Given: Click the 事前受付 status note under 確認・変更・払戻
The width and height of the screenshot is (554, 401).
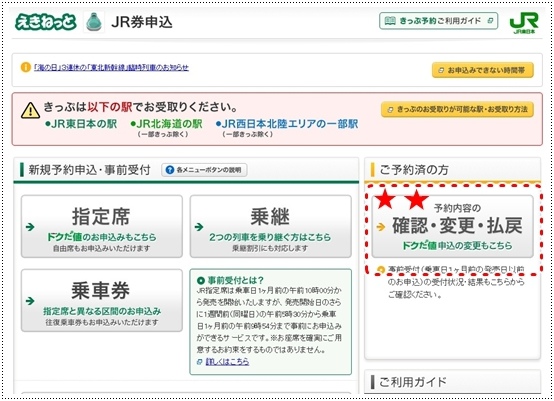Looking at the screenshot, I should click(456, 282).
